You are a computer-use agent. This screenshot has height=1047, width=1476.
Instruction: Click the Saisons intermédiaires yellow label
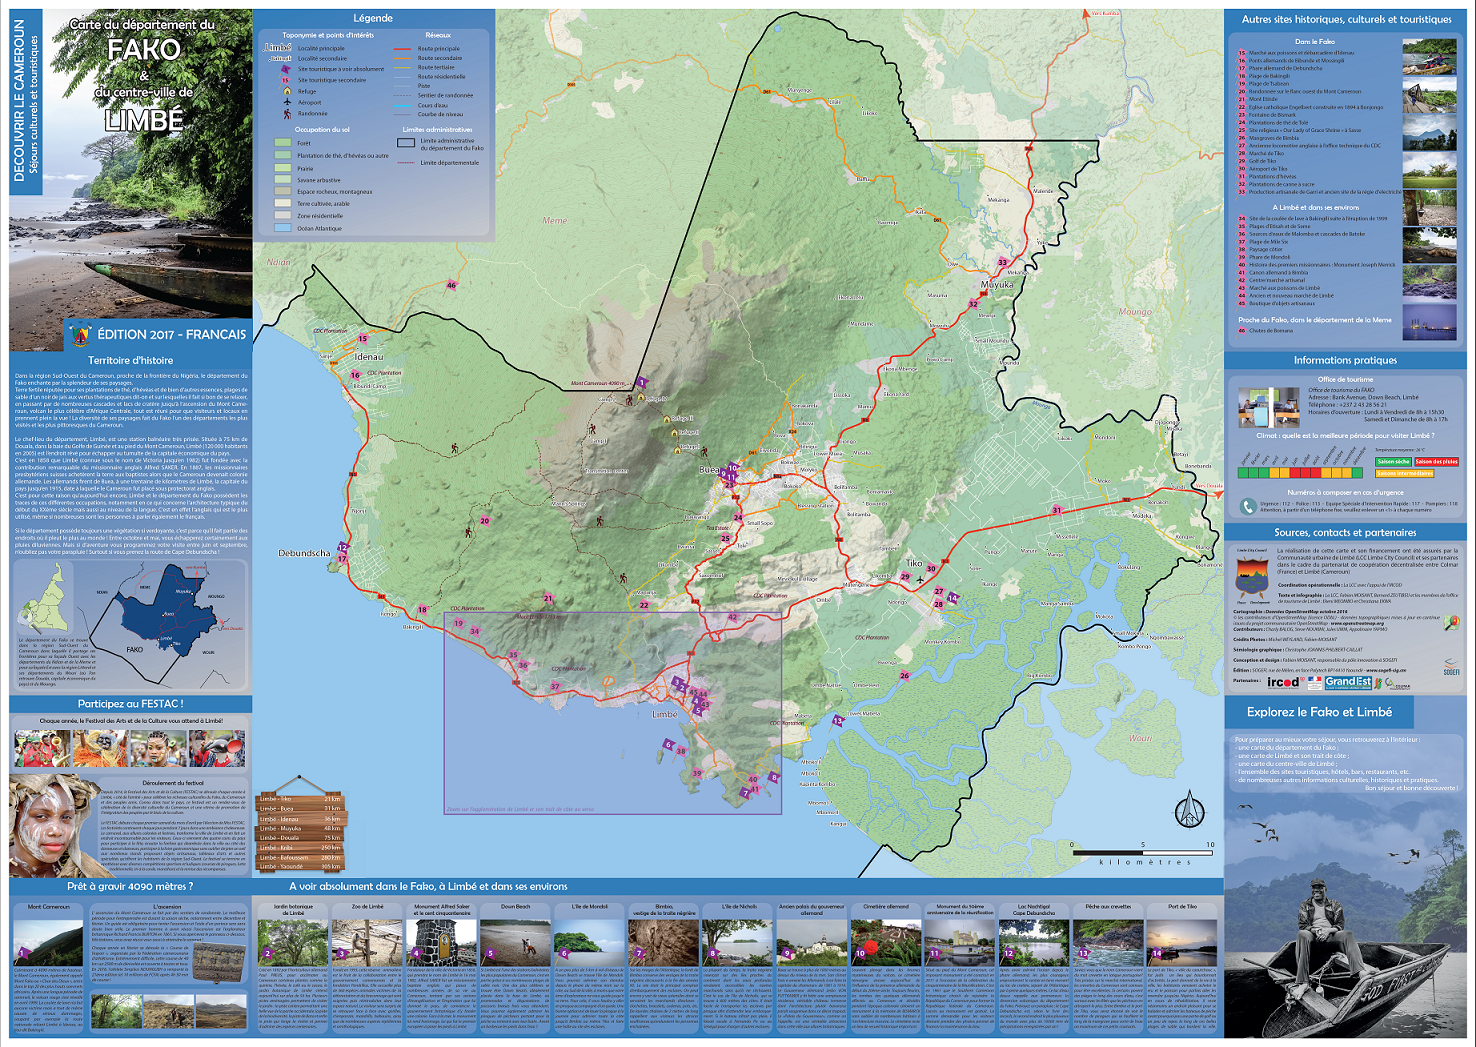pos(1405,474)
